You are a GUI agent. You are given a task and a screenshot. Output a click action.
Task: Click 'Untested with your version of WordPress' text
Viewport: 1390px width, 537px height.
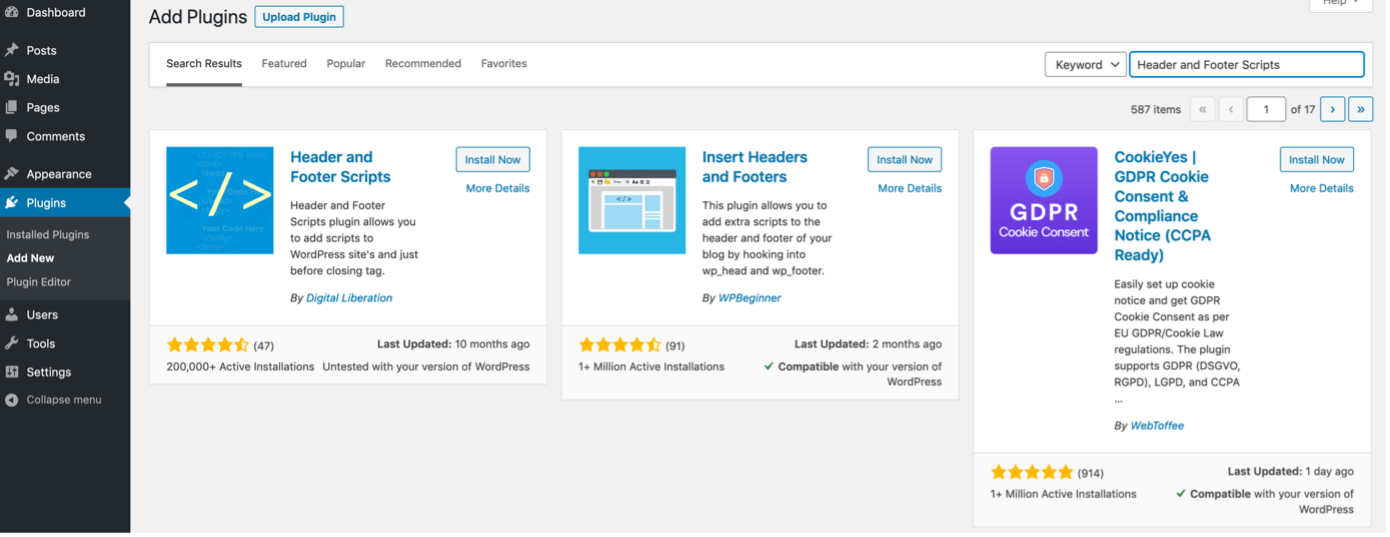coord(426,367)
